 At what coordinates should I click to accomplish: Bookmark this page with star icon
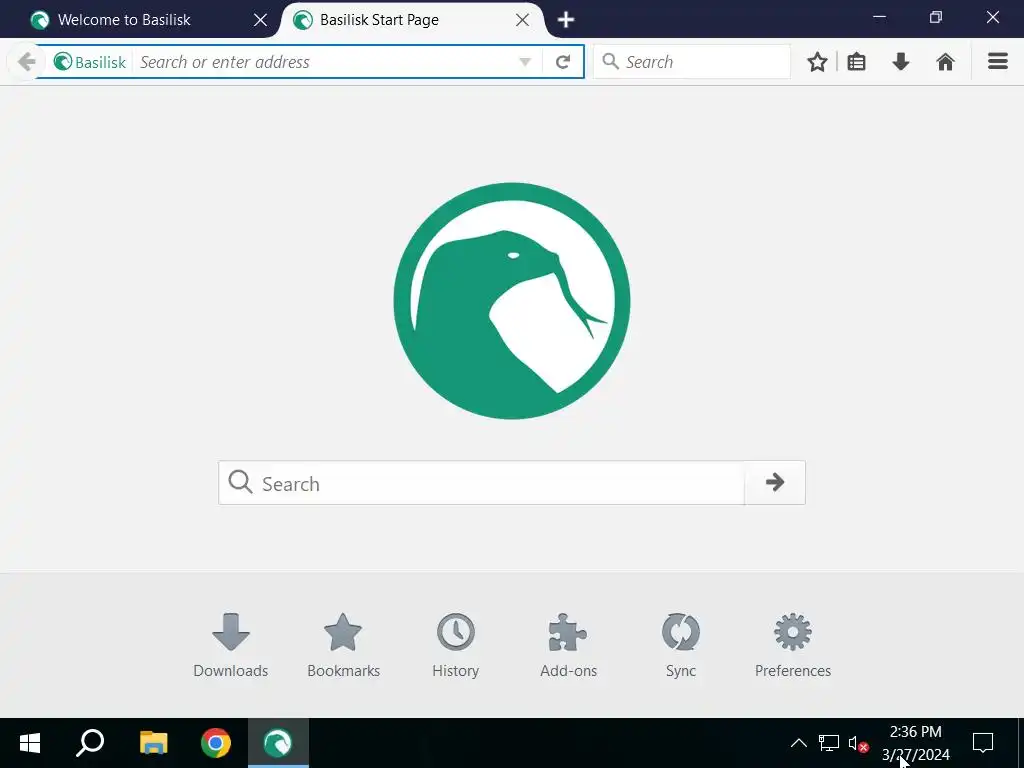point(817,62)
